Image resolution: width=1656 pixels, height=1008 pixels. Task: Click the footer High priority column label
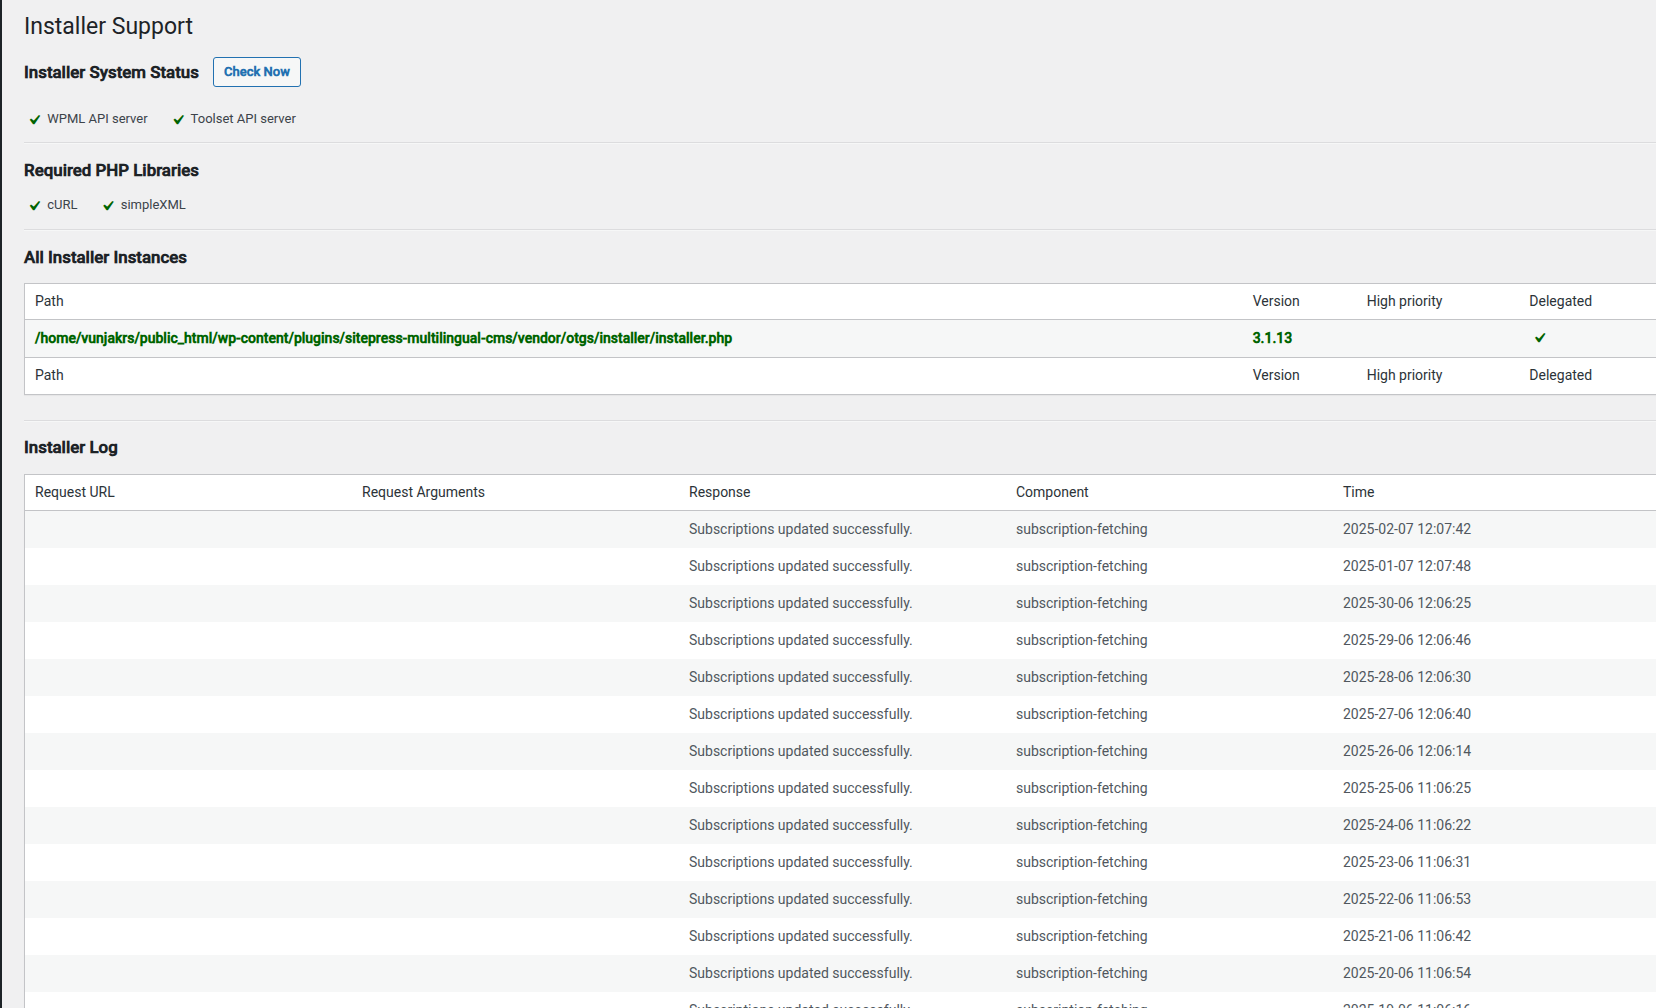1404,375
